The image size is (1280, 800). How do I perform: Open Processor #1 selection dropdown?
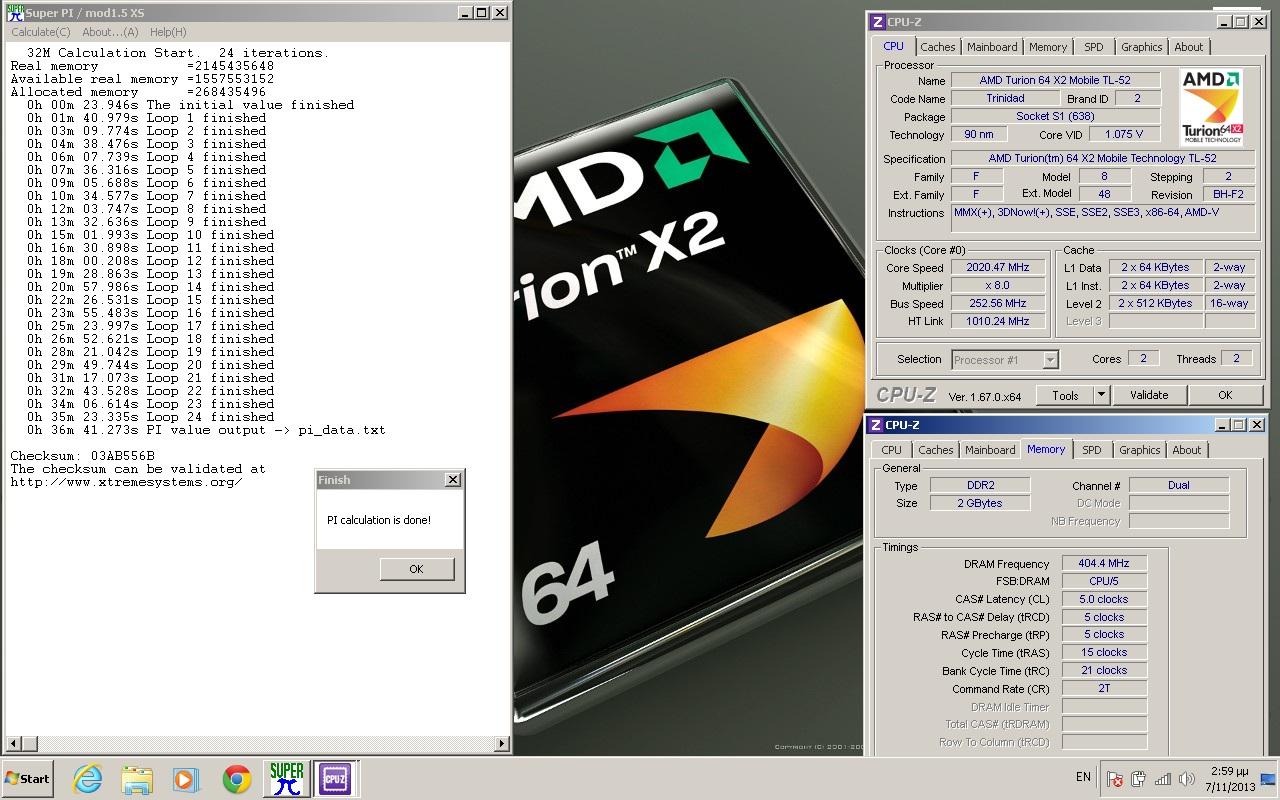(x=1004, y=360)
